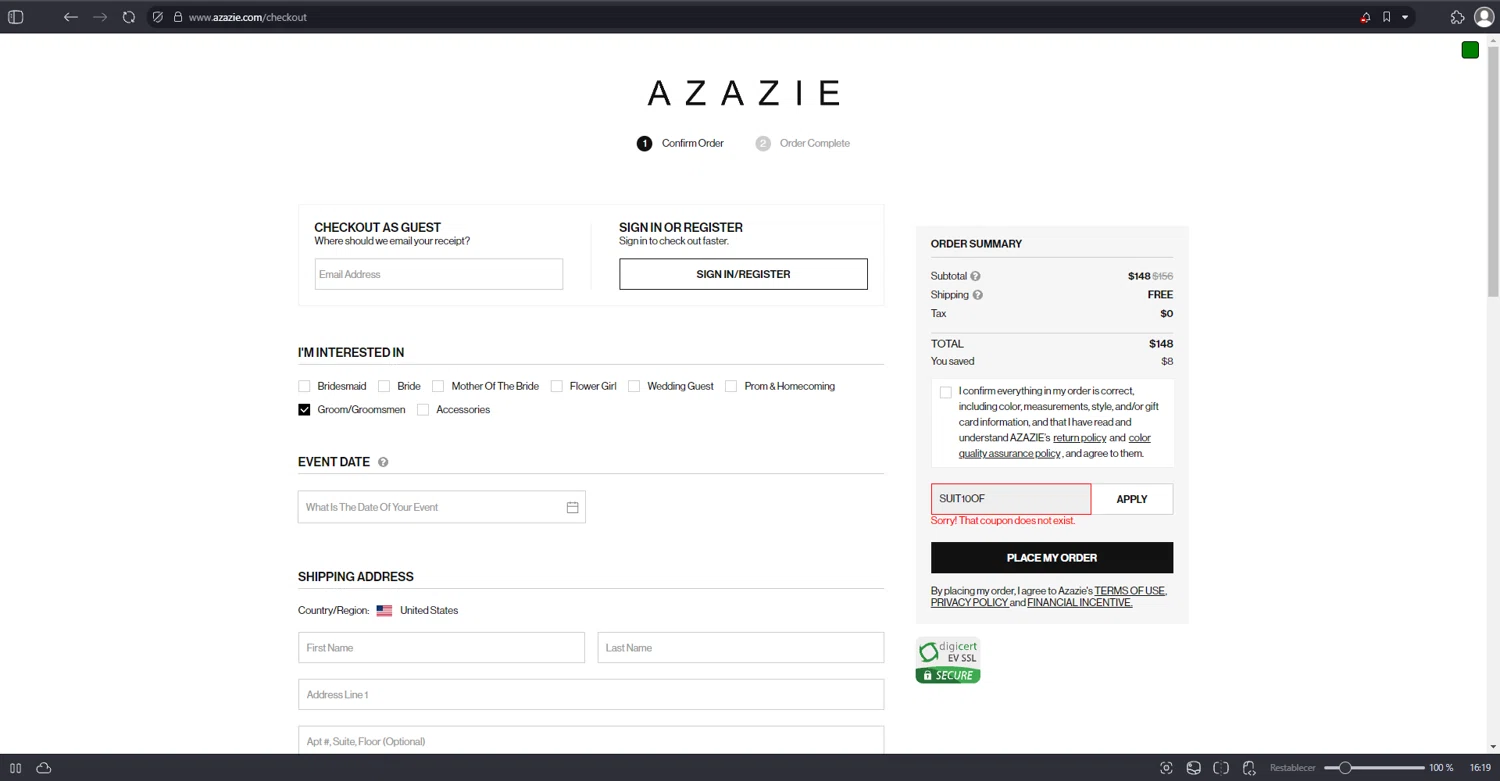Click the Event Date help icon

tap(383, 462)
